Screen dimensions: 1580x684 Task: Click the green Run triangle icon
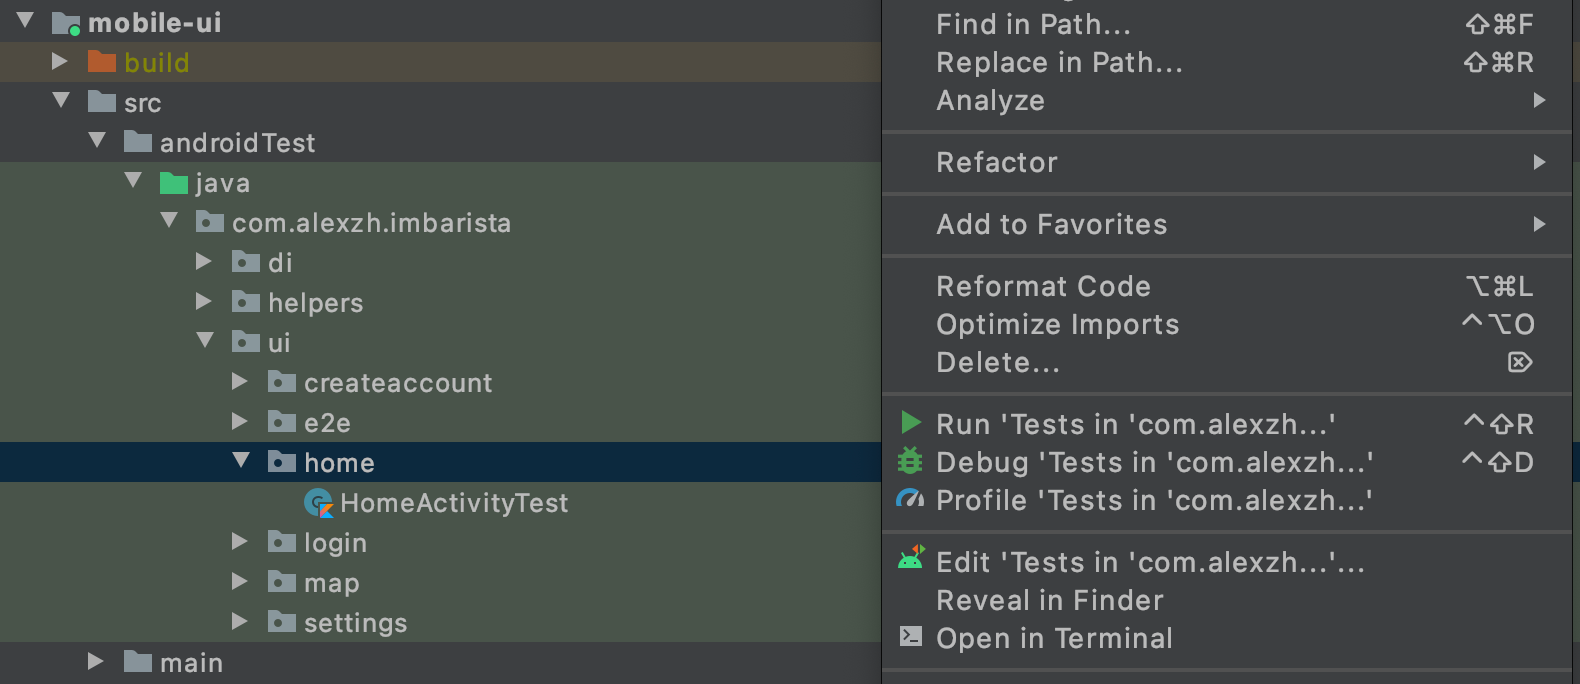click(x=910, y=423)
